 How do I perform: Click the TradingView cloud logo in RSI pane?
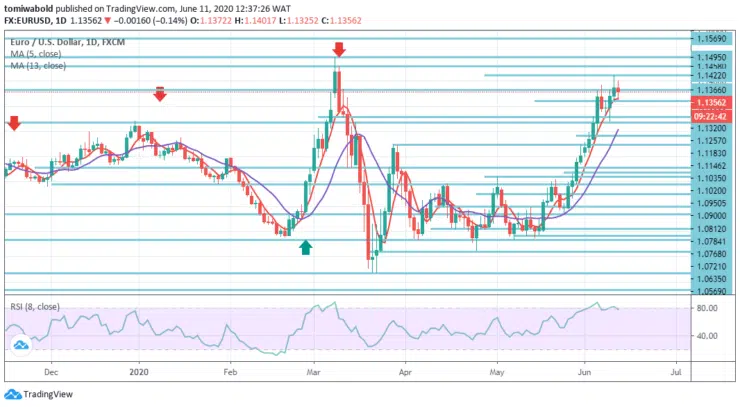coord(21,346)
